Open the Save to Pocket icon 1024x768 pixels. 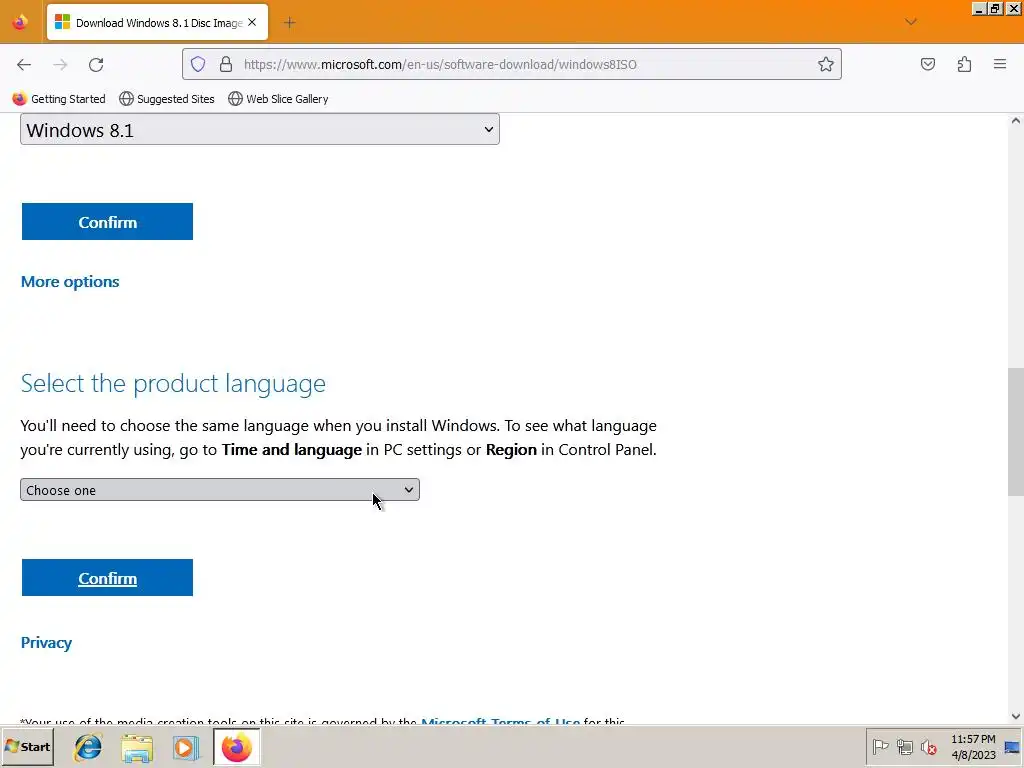tap(927, 64)
